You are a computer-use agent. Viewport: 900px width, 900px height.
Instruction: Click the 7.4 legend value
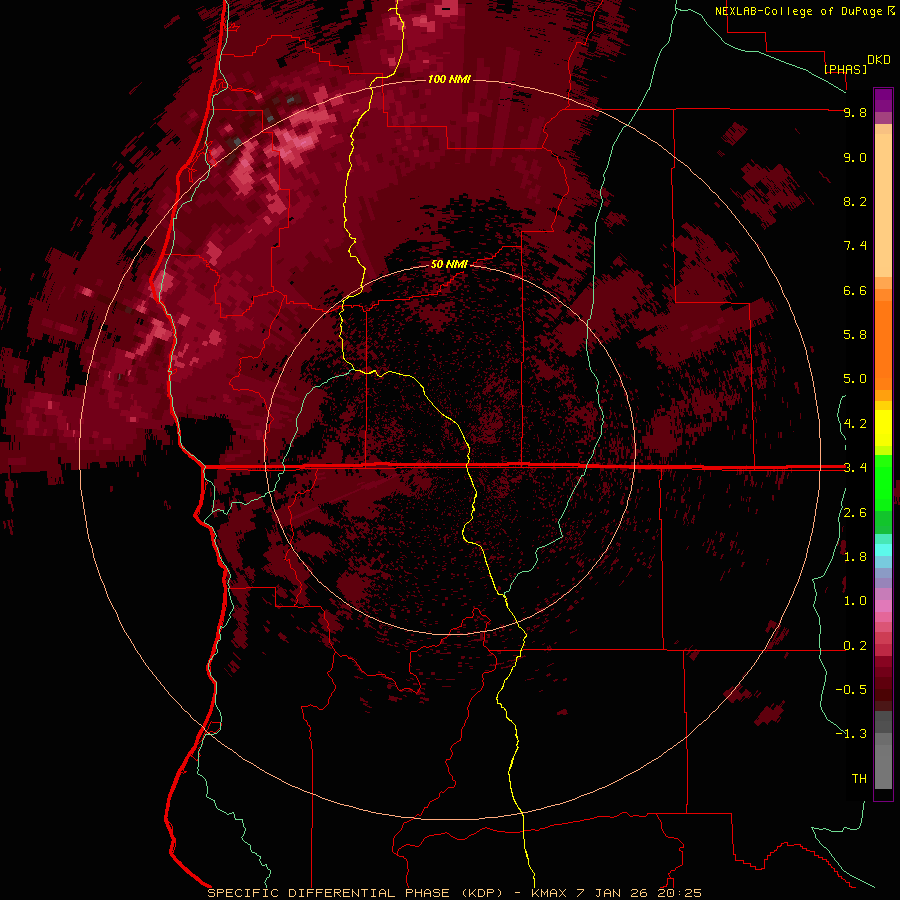tap(855, 246)
